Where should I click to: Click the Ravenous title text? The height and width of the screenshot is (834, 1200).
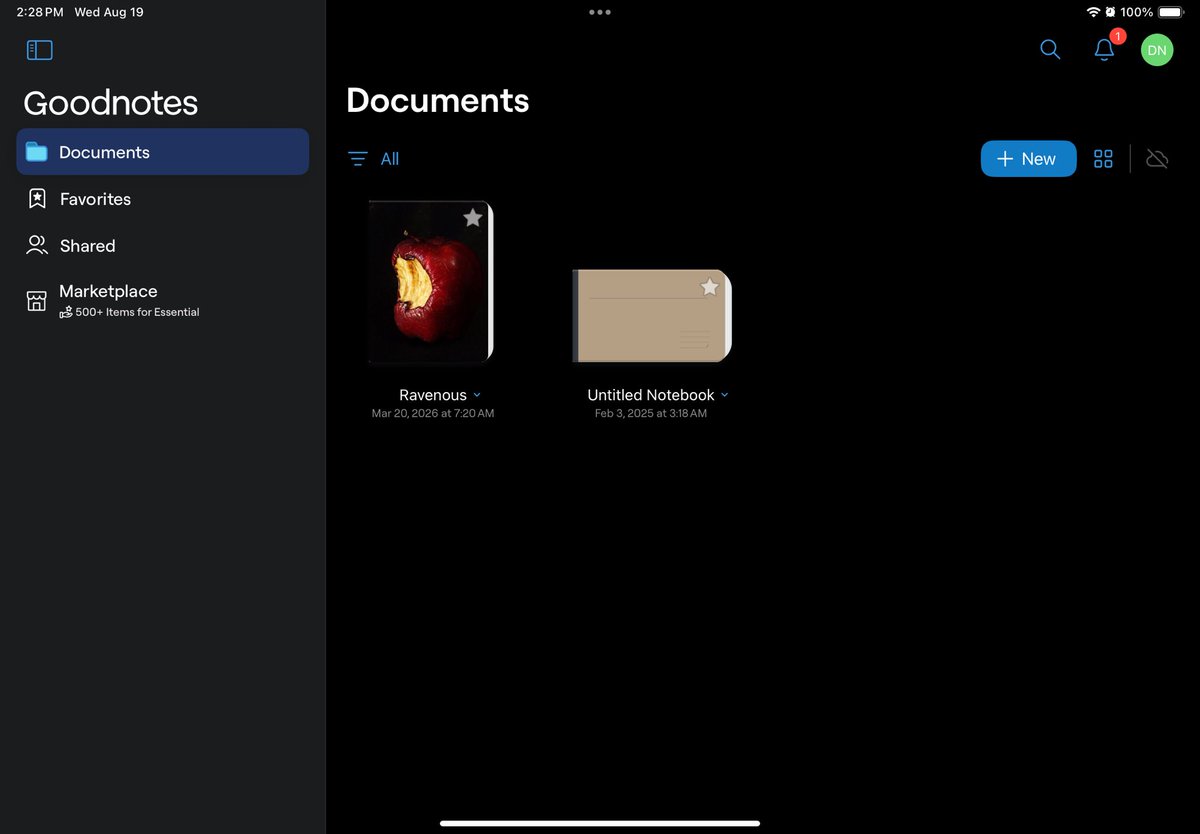433,395
